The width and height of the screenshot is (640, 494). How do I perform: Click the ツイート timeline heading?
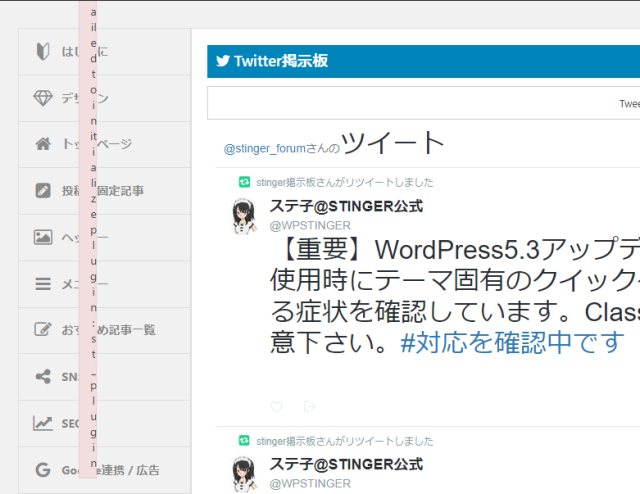click(x=393, y=143)
